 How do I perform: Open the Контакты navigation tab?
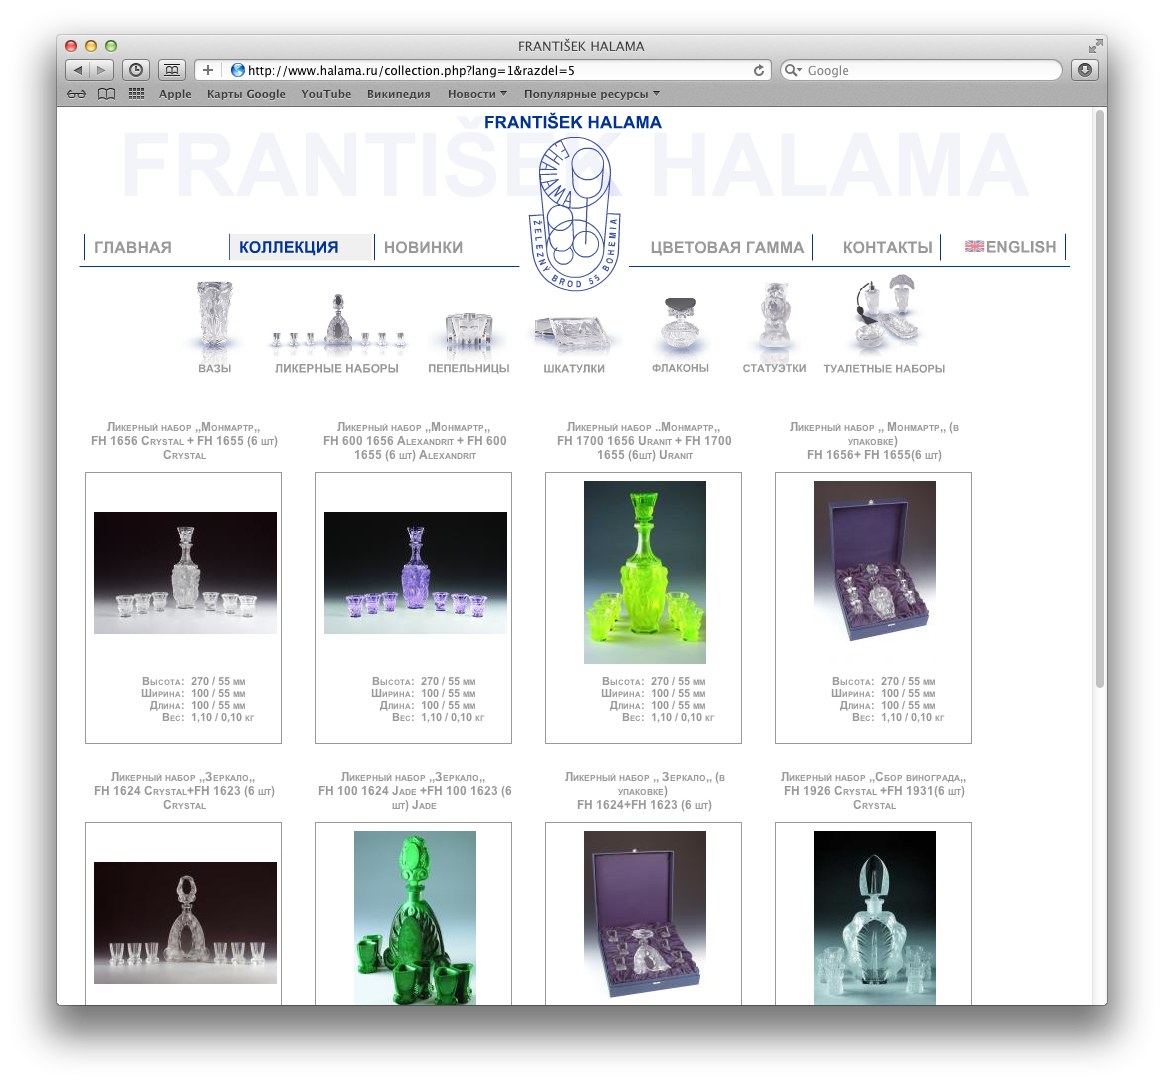887,247
